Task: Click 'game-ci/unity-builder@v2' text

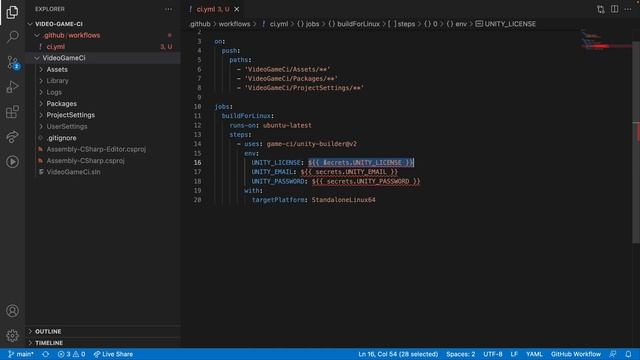Action: coord(311,144)
